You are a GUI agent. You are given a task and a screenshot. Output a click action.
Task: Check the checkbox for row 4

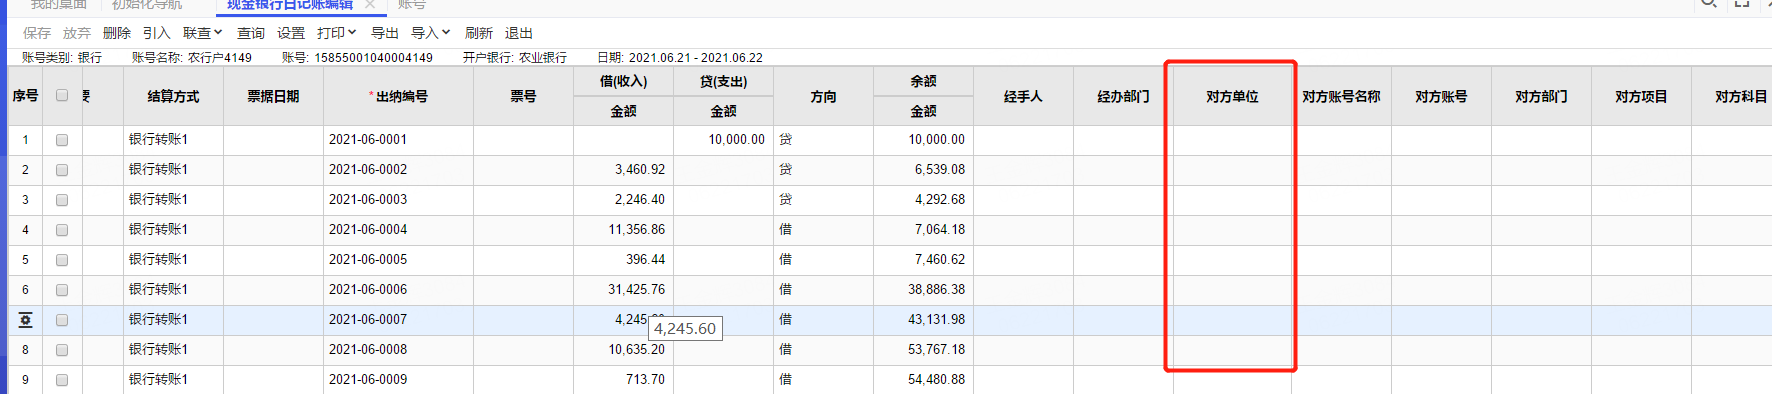point(62,230)
